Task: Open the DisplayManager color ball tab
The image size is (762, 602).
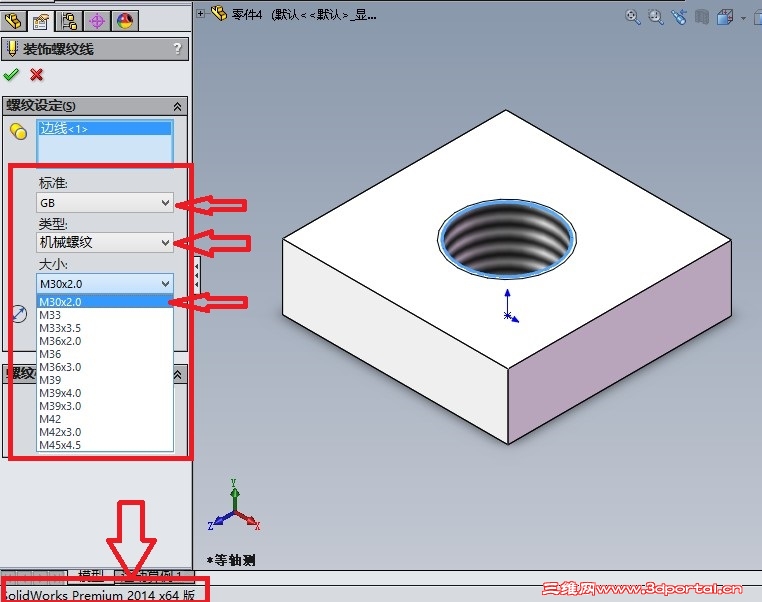Action: click(125, 21)
